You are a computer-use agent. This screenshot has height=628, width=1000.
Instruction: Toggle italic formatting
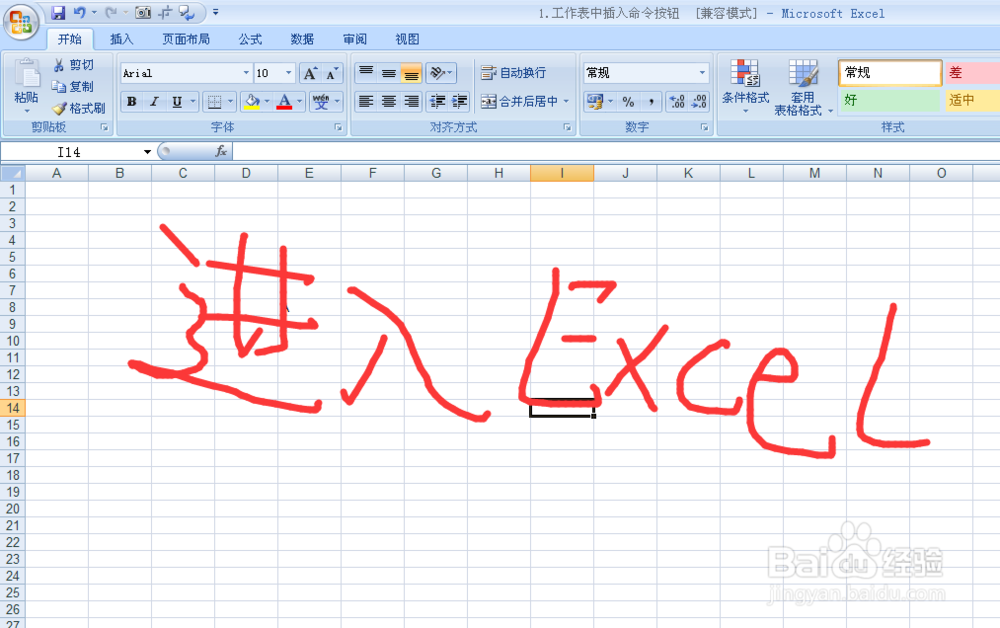[x=154, y=101]
